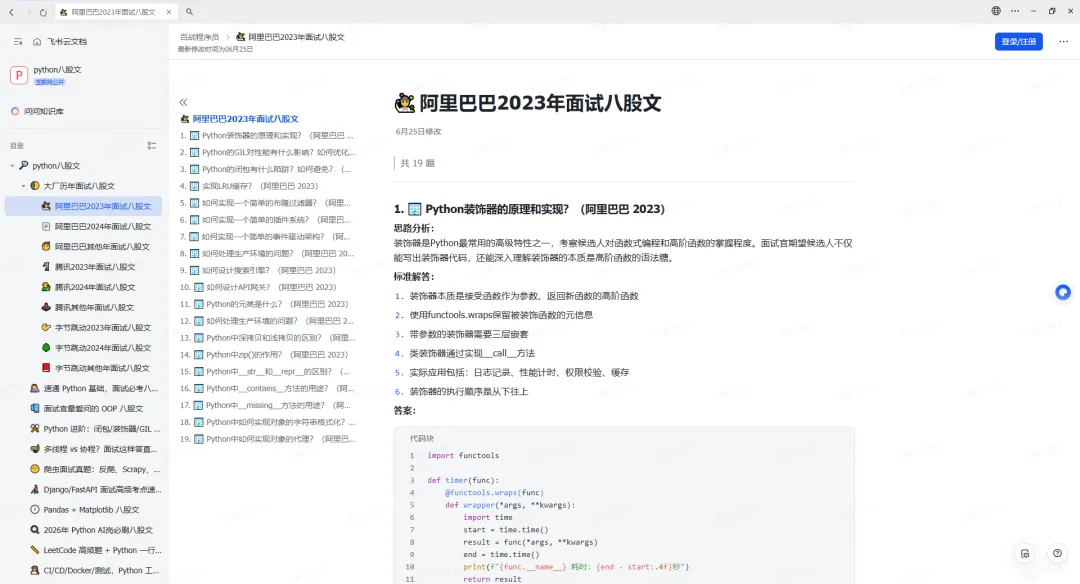Screen dimensions: 1080x584
Task: Click the icon before 2026年 Python AI岗必刷八股文
Action: 34,530
